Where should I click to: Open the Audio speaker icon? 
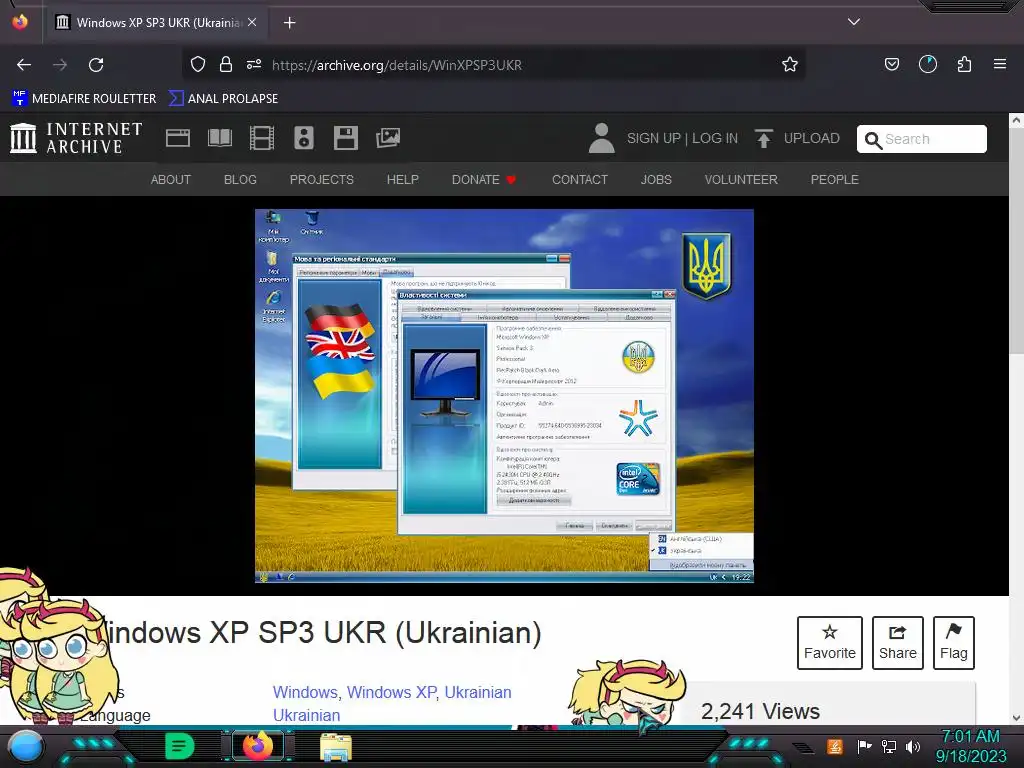coord(304,138)
